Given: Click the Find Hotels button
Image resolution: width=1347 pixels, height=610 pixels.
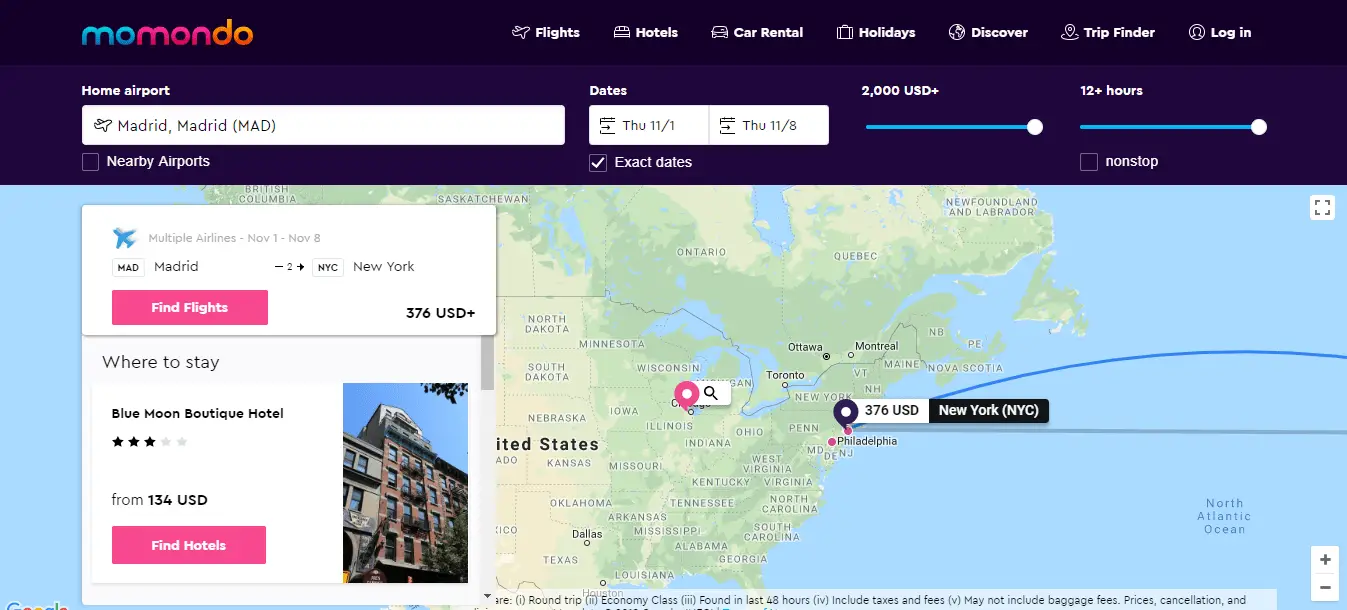Looking at the screenshot, I should click(x=189, y=545).
